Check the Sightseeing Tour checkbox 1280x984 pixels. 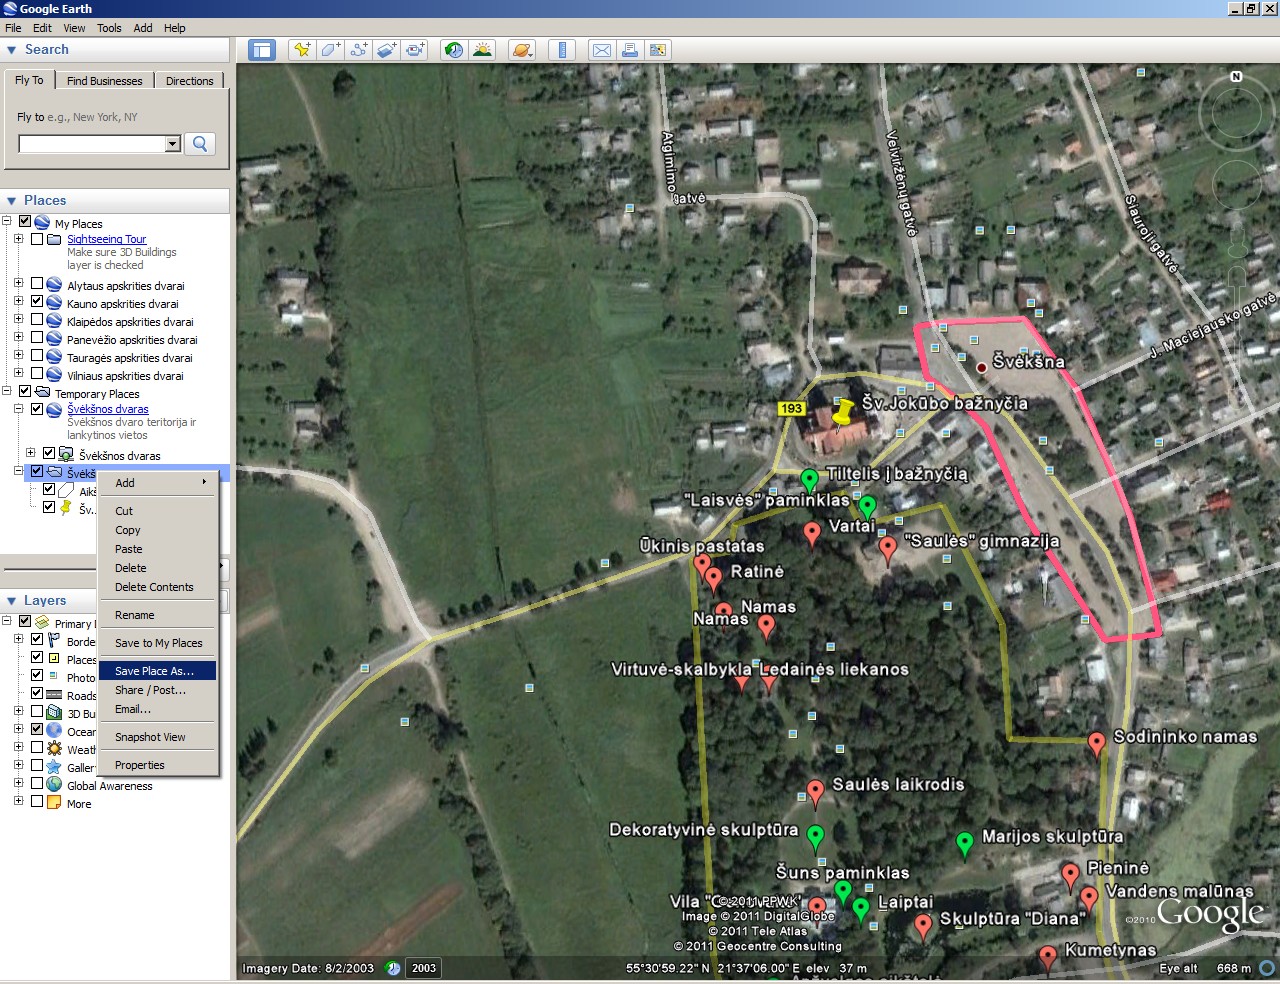[37, 239]
